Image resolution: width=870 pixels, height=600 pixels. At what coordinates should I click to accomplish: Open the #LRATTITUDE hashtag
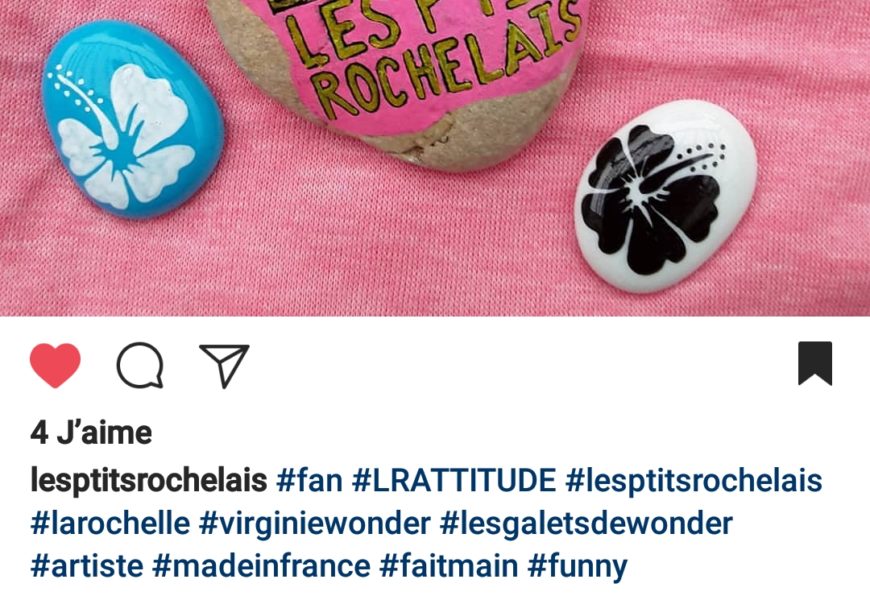click(x=454, y=480)
